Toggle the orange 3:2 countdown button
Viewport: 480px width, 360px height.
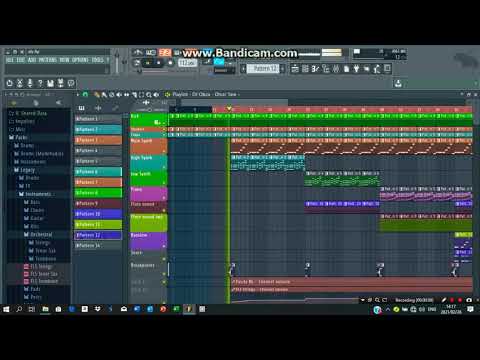pos(165,52)
